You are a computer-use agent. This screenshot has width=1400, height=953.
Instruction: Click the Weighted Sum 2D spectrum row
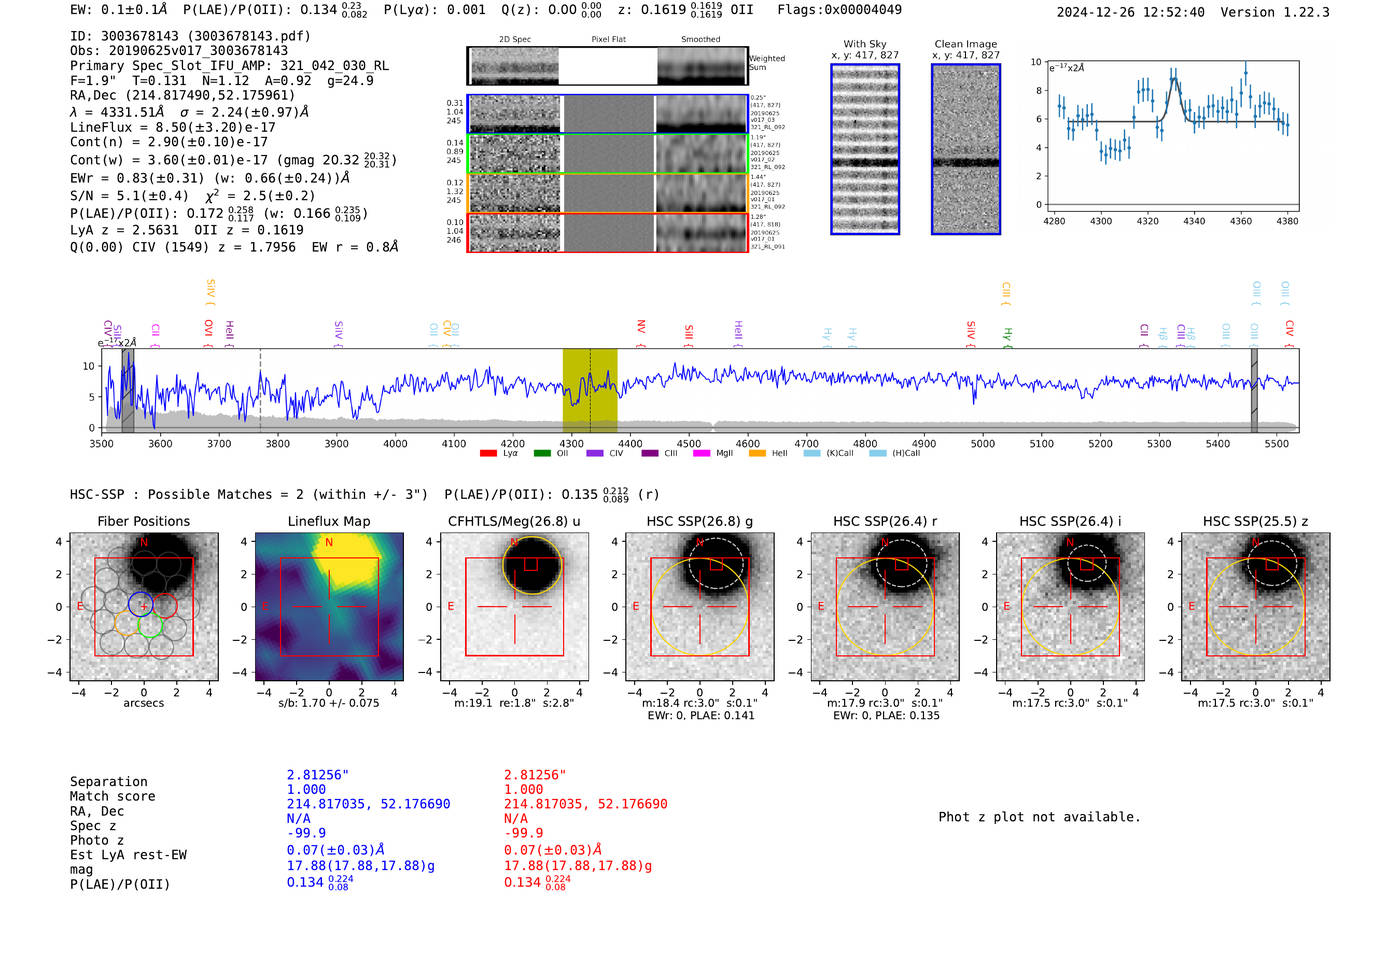[608, 66]
